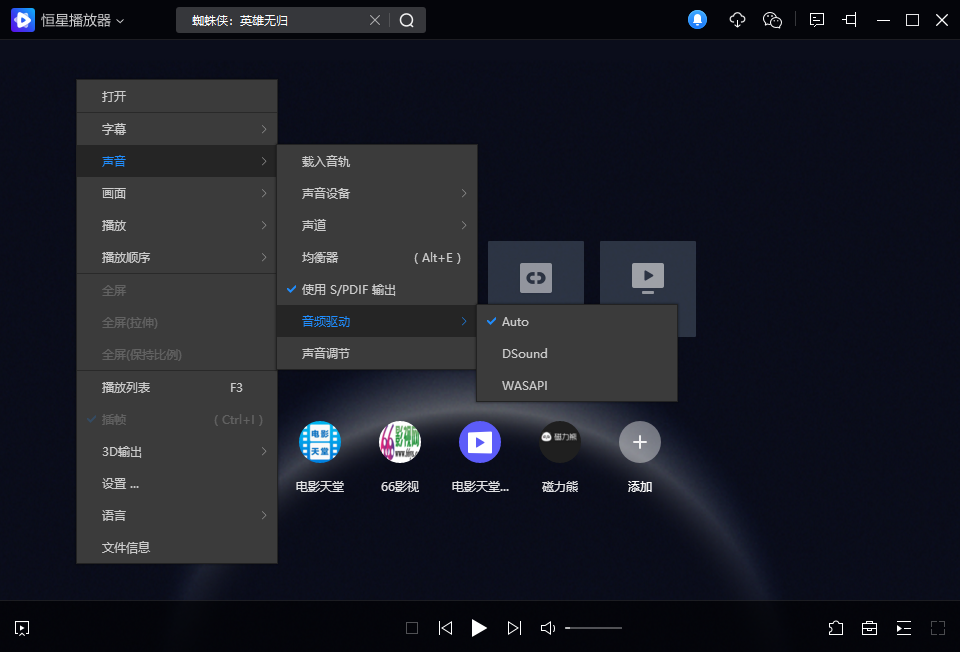960x652 pixels.
Task: Choose 载入音轨 menu entry
Action: click(x=326, y=162)
